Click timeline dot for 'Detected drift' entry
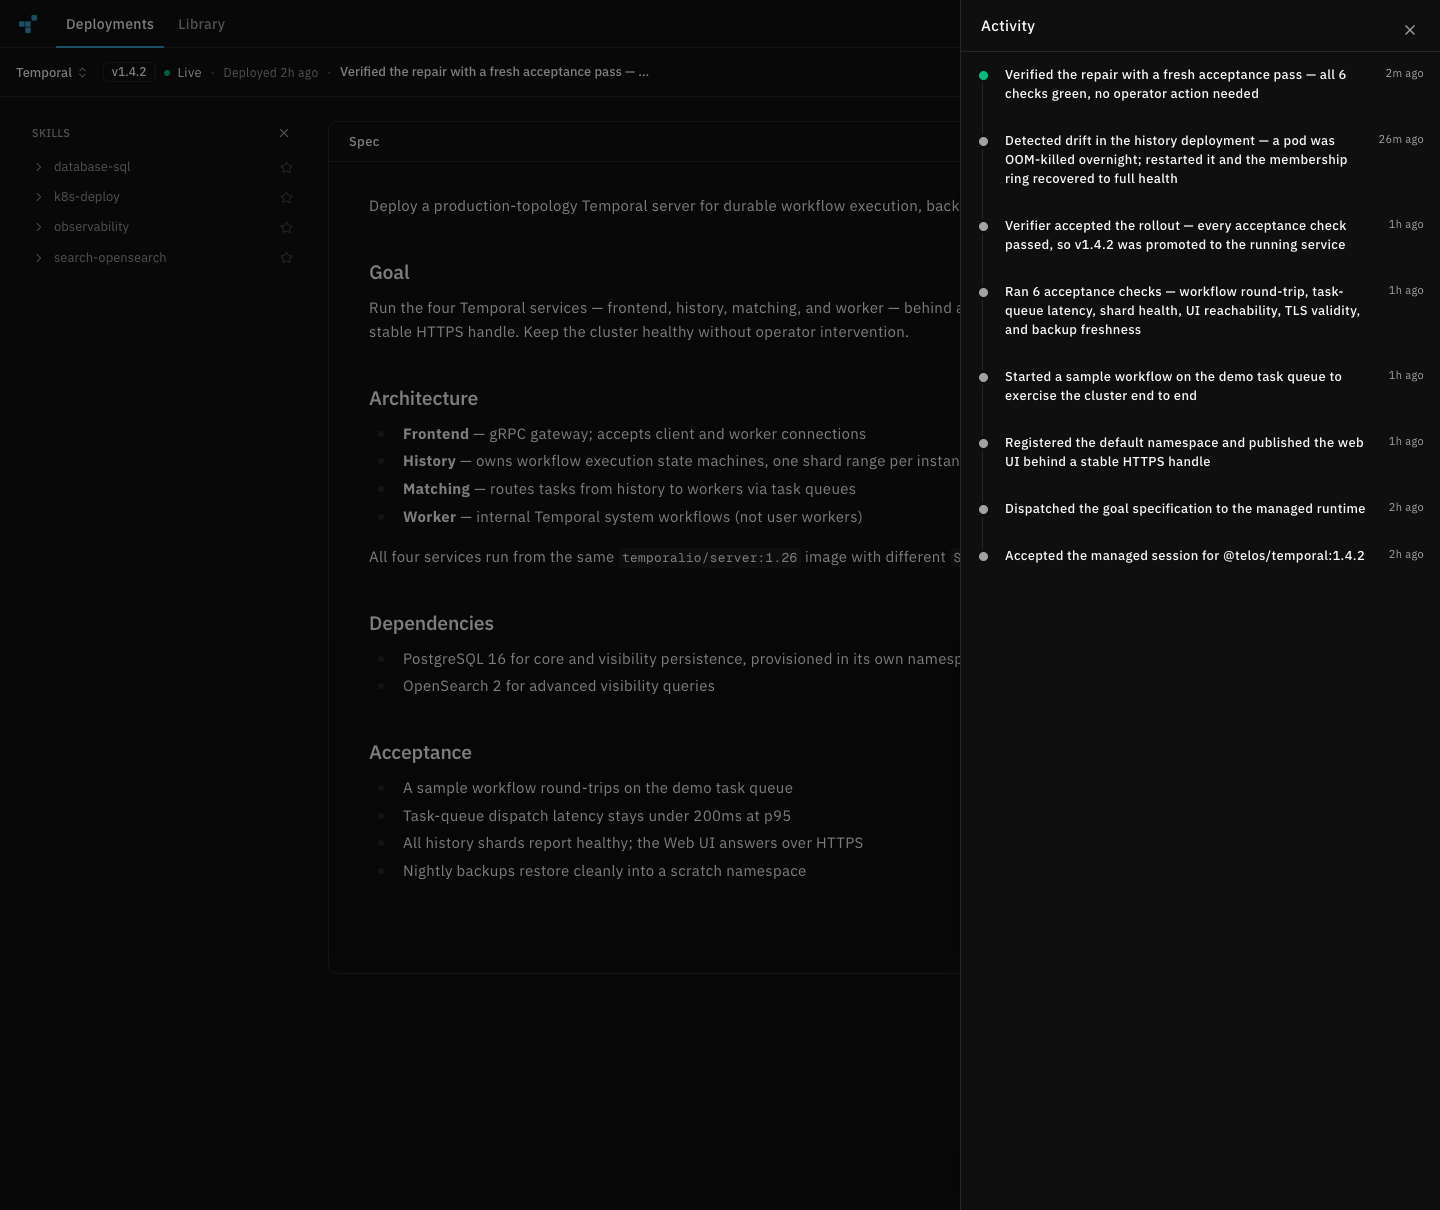This screenshot has width=1440, height=1210. pyautogui.click(x=983, y=141)
